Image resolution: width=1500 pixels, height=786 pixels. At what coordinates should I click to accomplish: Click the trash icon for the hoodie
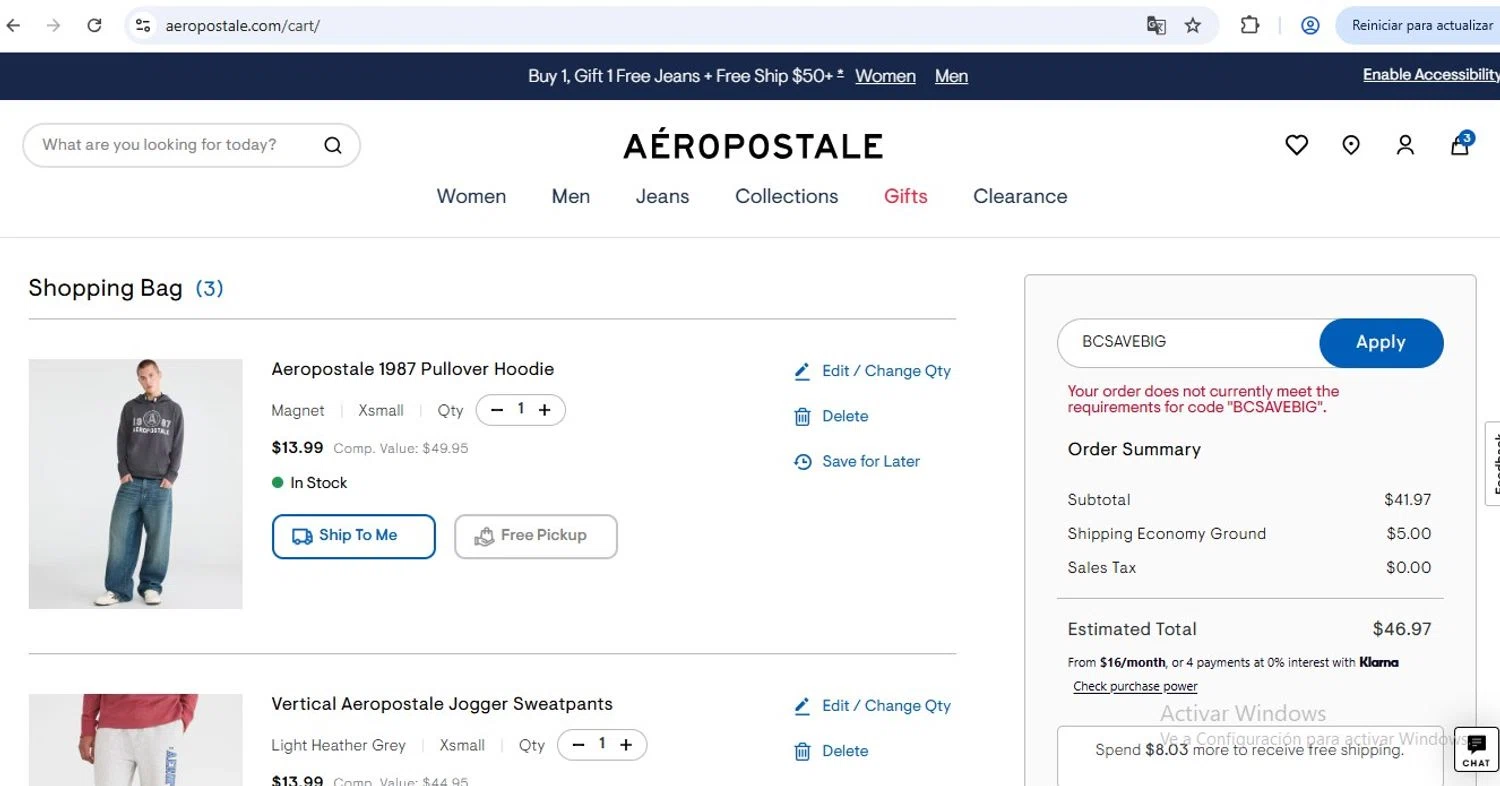tap(802, 416)
